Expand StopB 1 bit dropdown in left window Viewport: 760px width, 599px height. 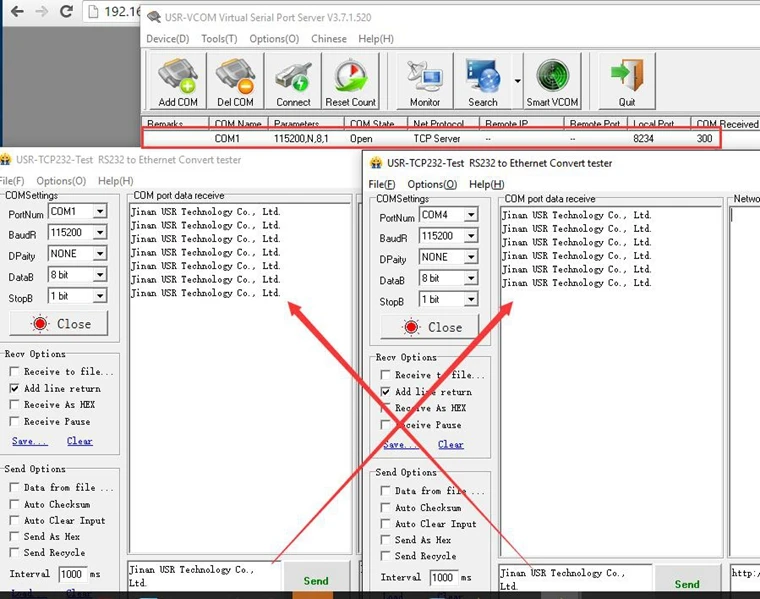pyautogui.click(x=100, y=296)
